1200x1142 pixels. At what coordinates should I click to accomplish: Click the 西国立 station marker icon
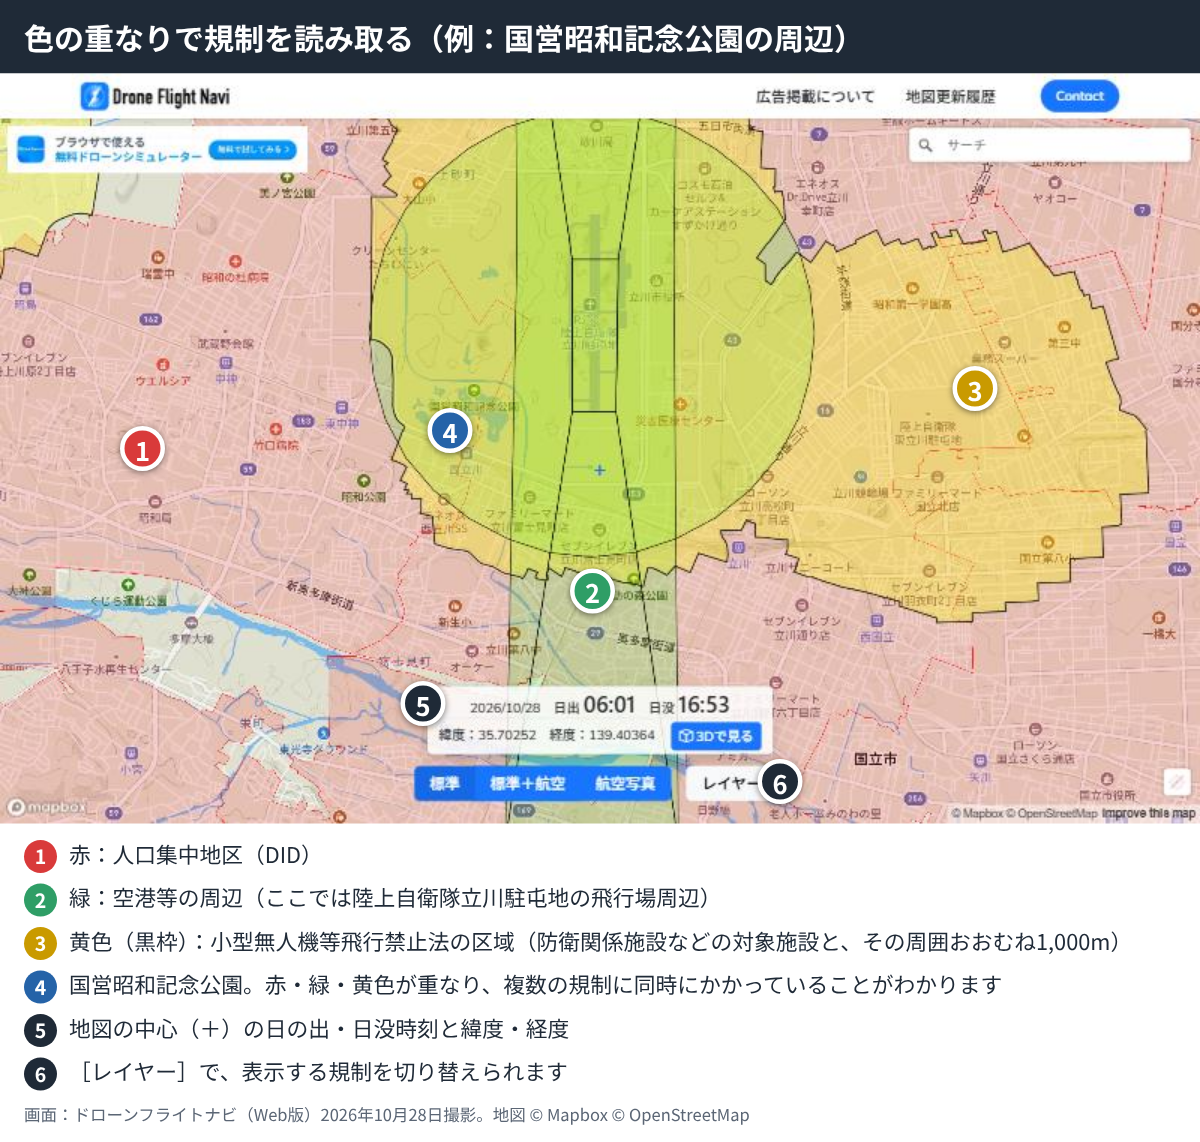click(x=877, y=622)
